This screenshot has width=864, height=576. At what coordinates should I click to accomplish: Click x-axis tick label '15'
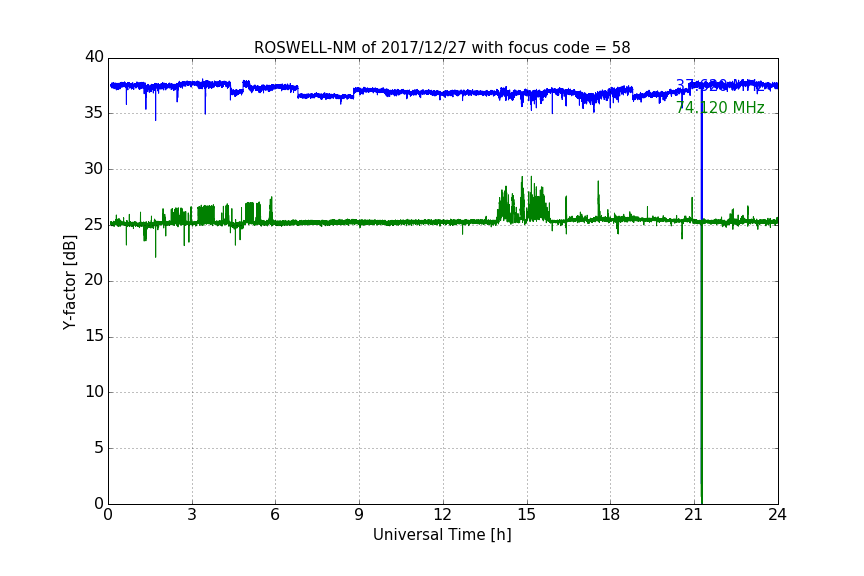526,515
